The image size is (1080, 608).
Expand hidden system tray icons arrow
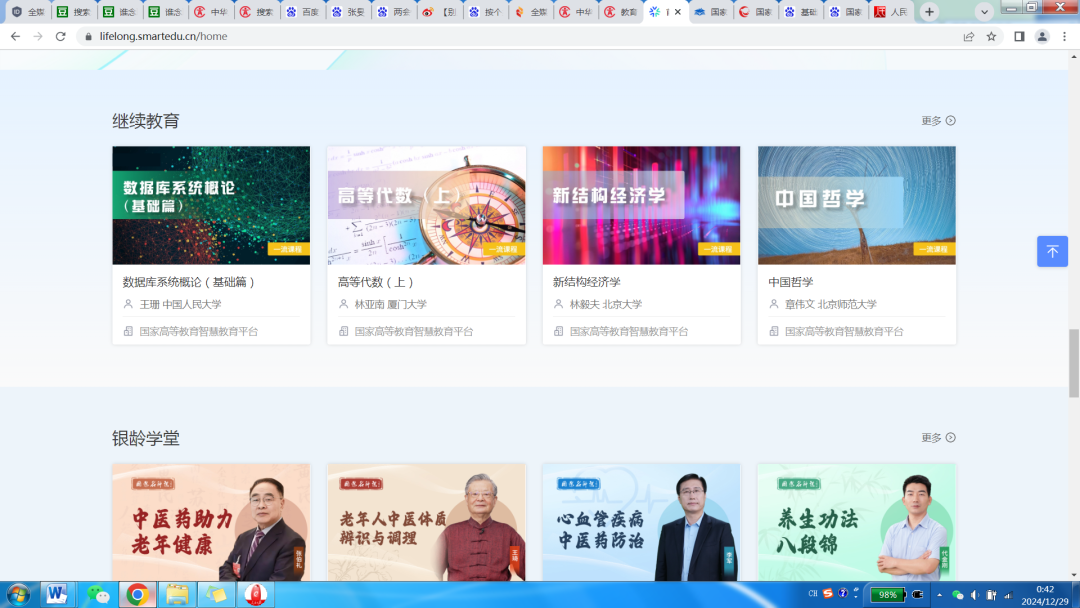point(938,594)
